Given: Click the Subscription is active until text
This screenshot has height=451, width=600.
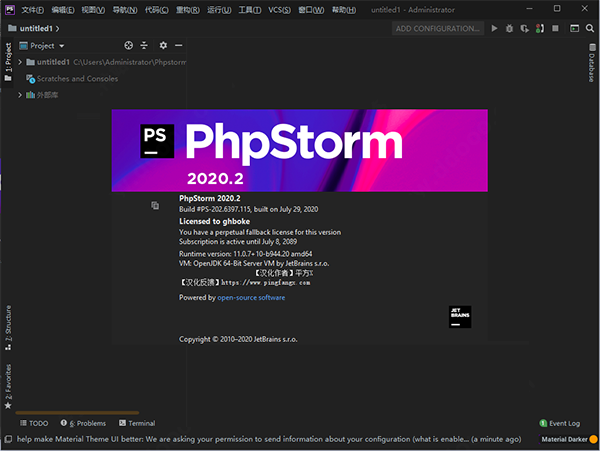Looking at the screenshot, I should click(238, 242).
